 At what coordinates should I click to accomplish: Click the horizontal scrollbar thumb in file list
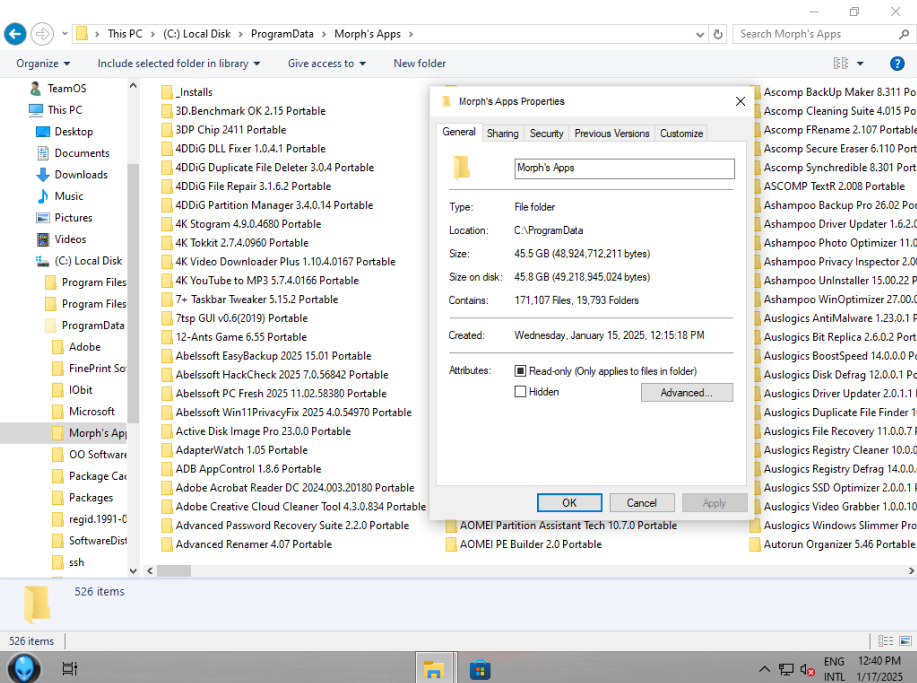174,571
